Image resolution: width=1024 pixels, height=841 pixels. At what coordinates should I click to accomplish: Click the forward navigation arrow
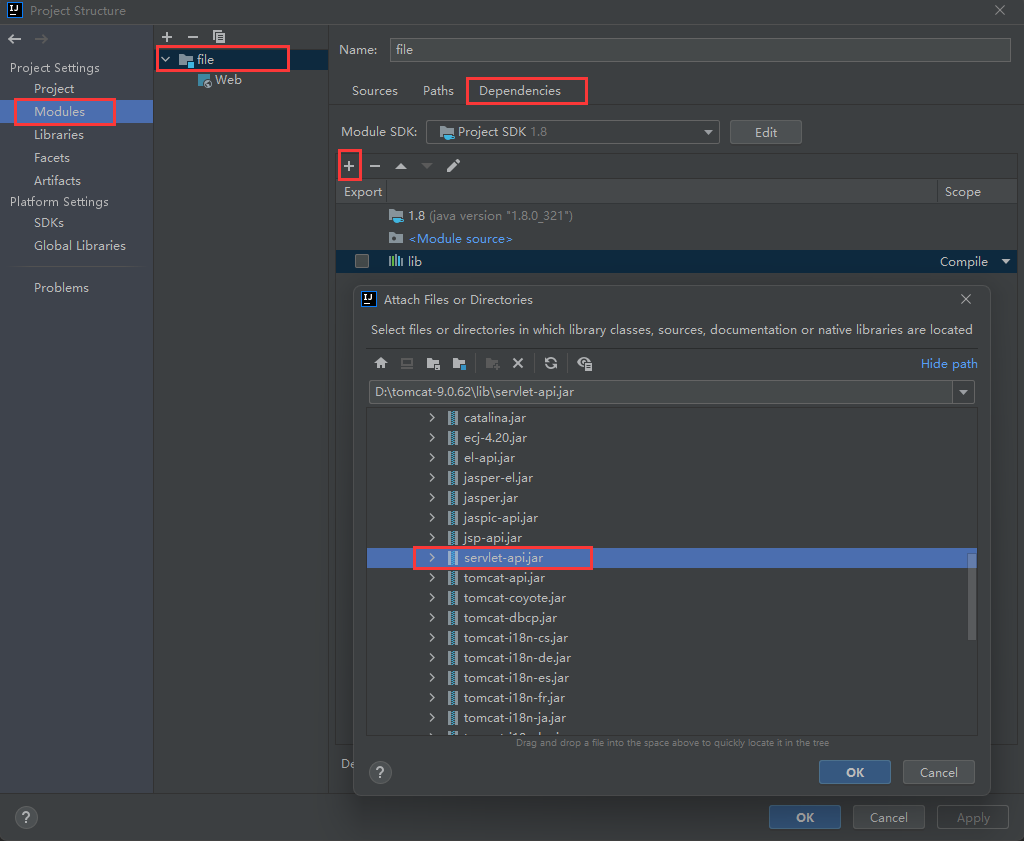point(41,39)
